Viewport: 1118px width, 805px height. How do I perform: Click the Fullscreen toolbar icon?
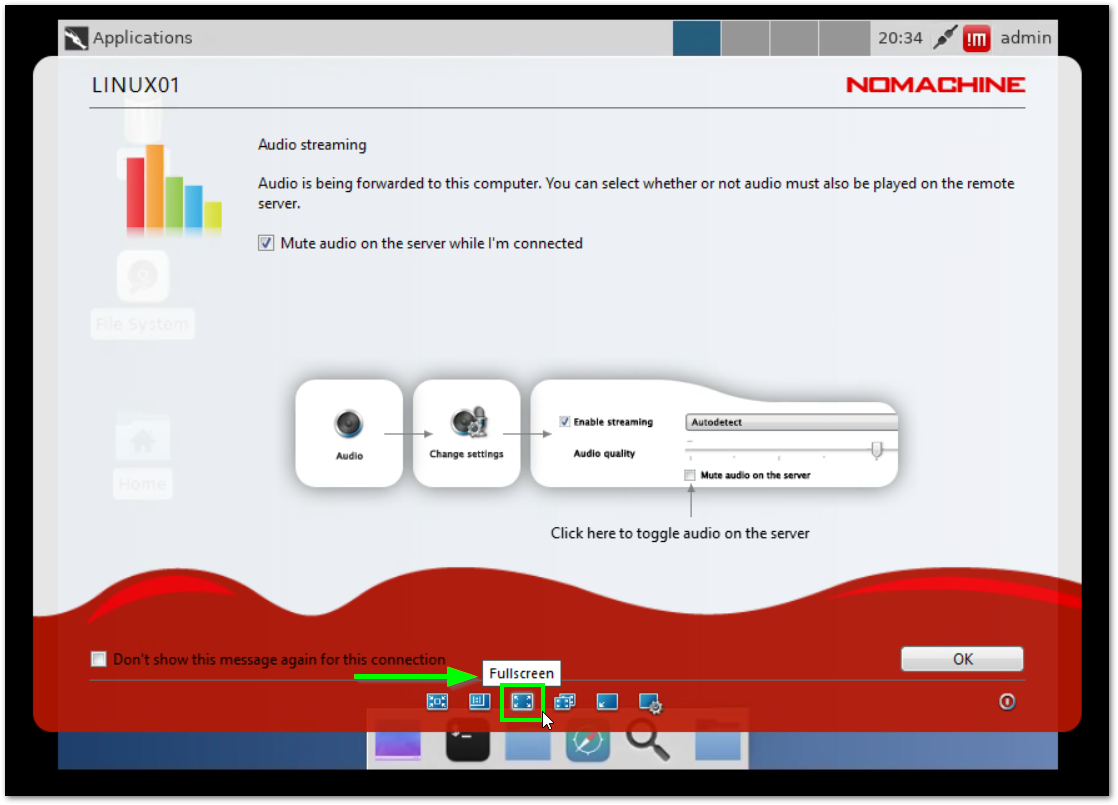[522, 702]
